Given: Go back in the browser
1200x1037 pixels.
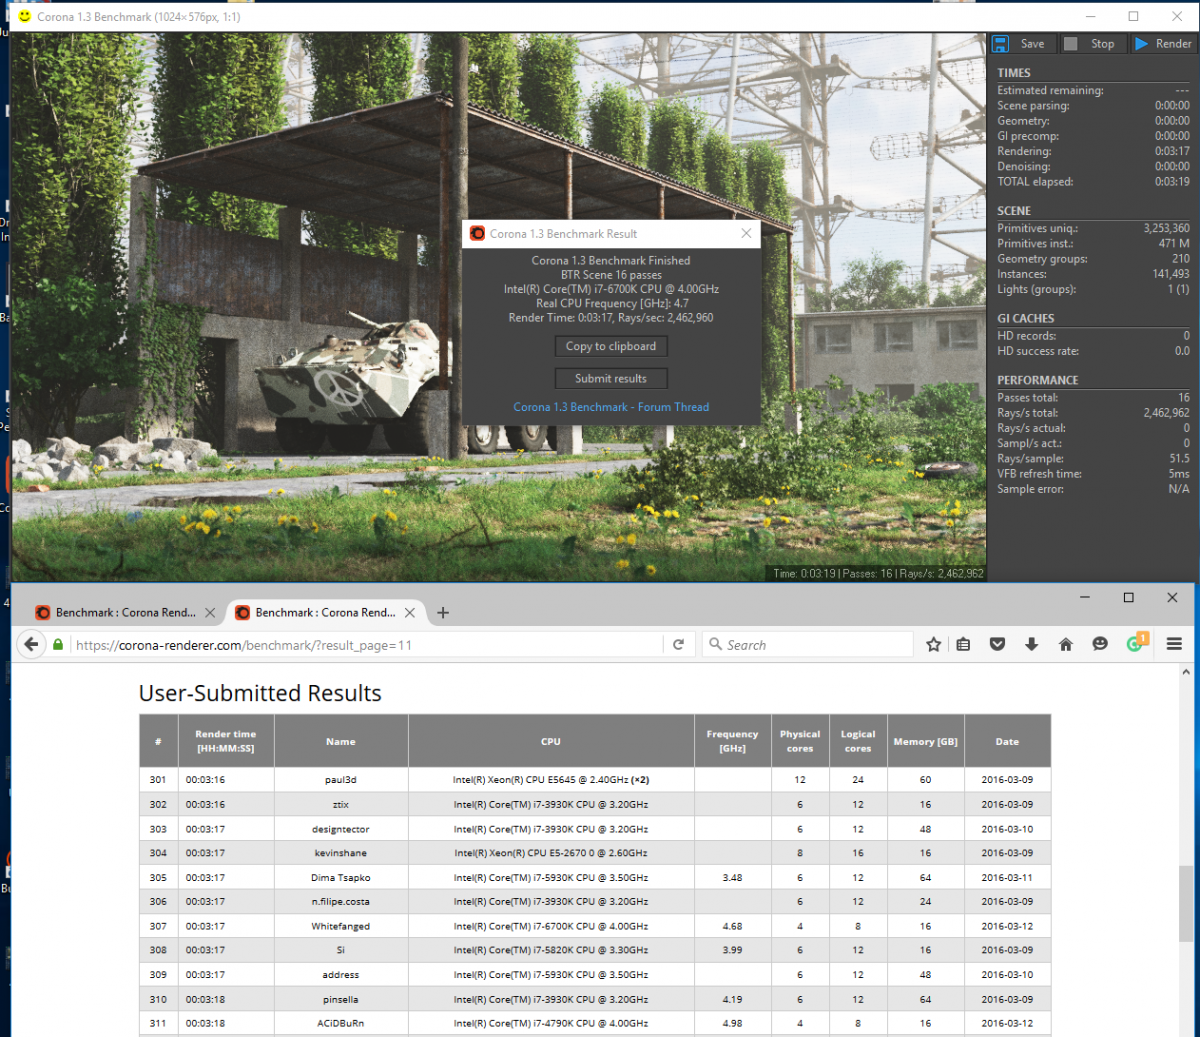Looking at the screenshot, I should (31, 644).
